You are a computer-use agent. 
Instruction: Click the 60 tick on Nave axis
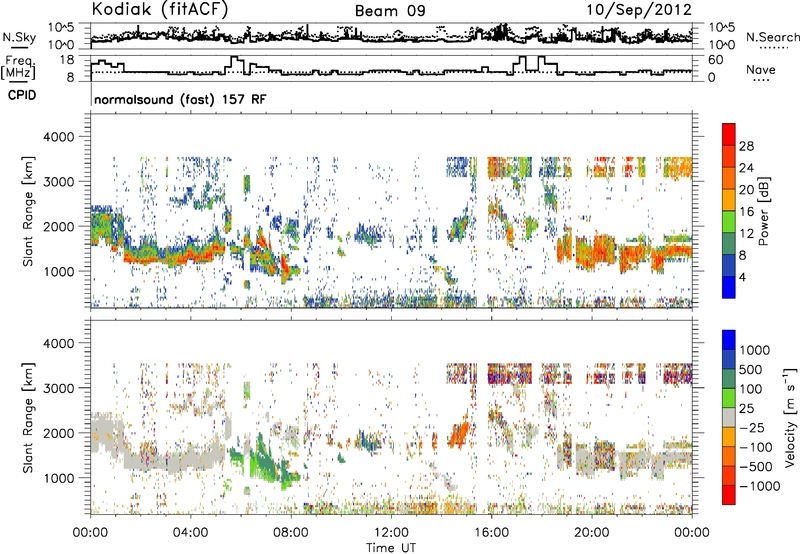point(716,60)
